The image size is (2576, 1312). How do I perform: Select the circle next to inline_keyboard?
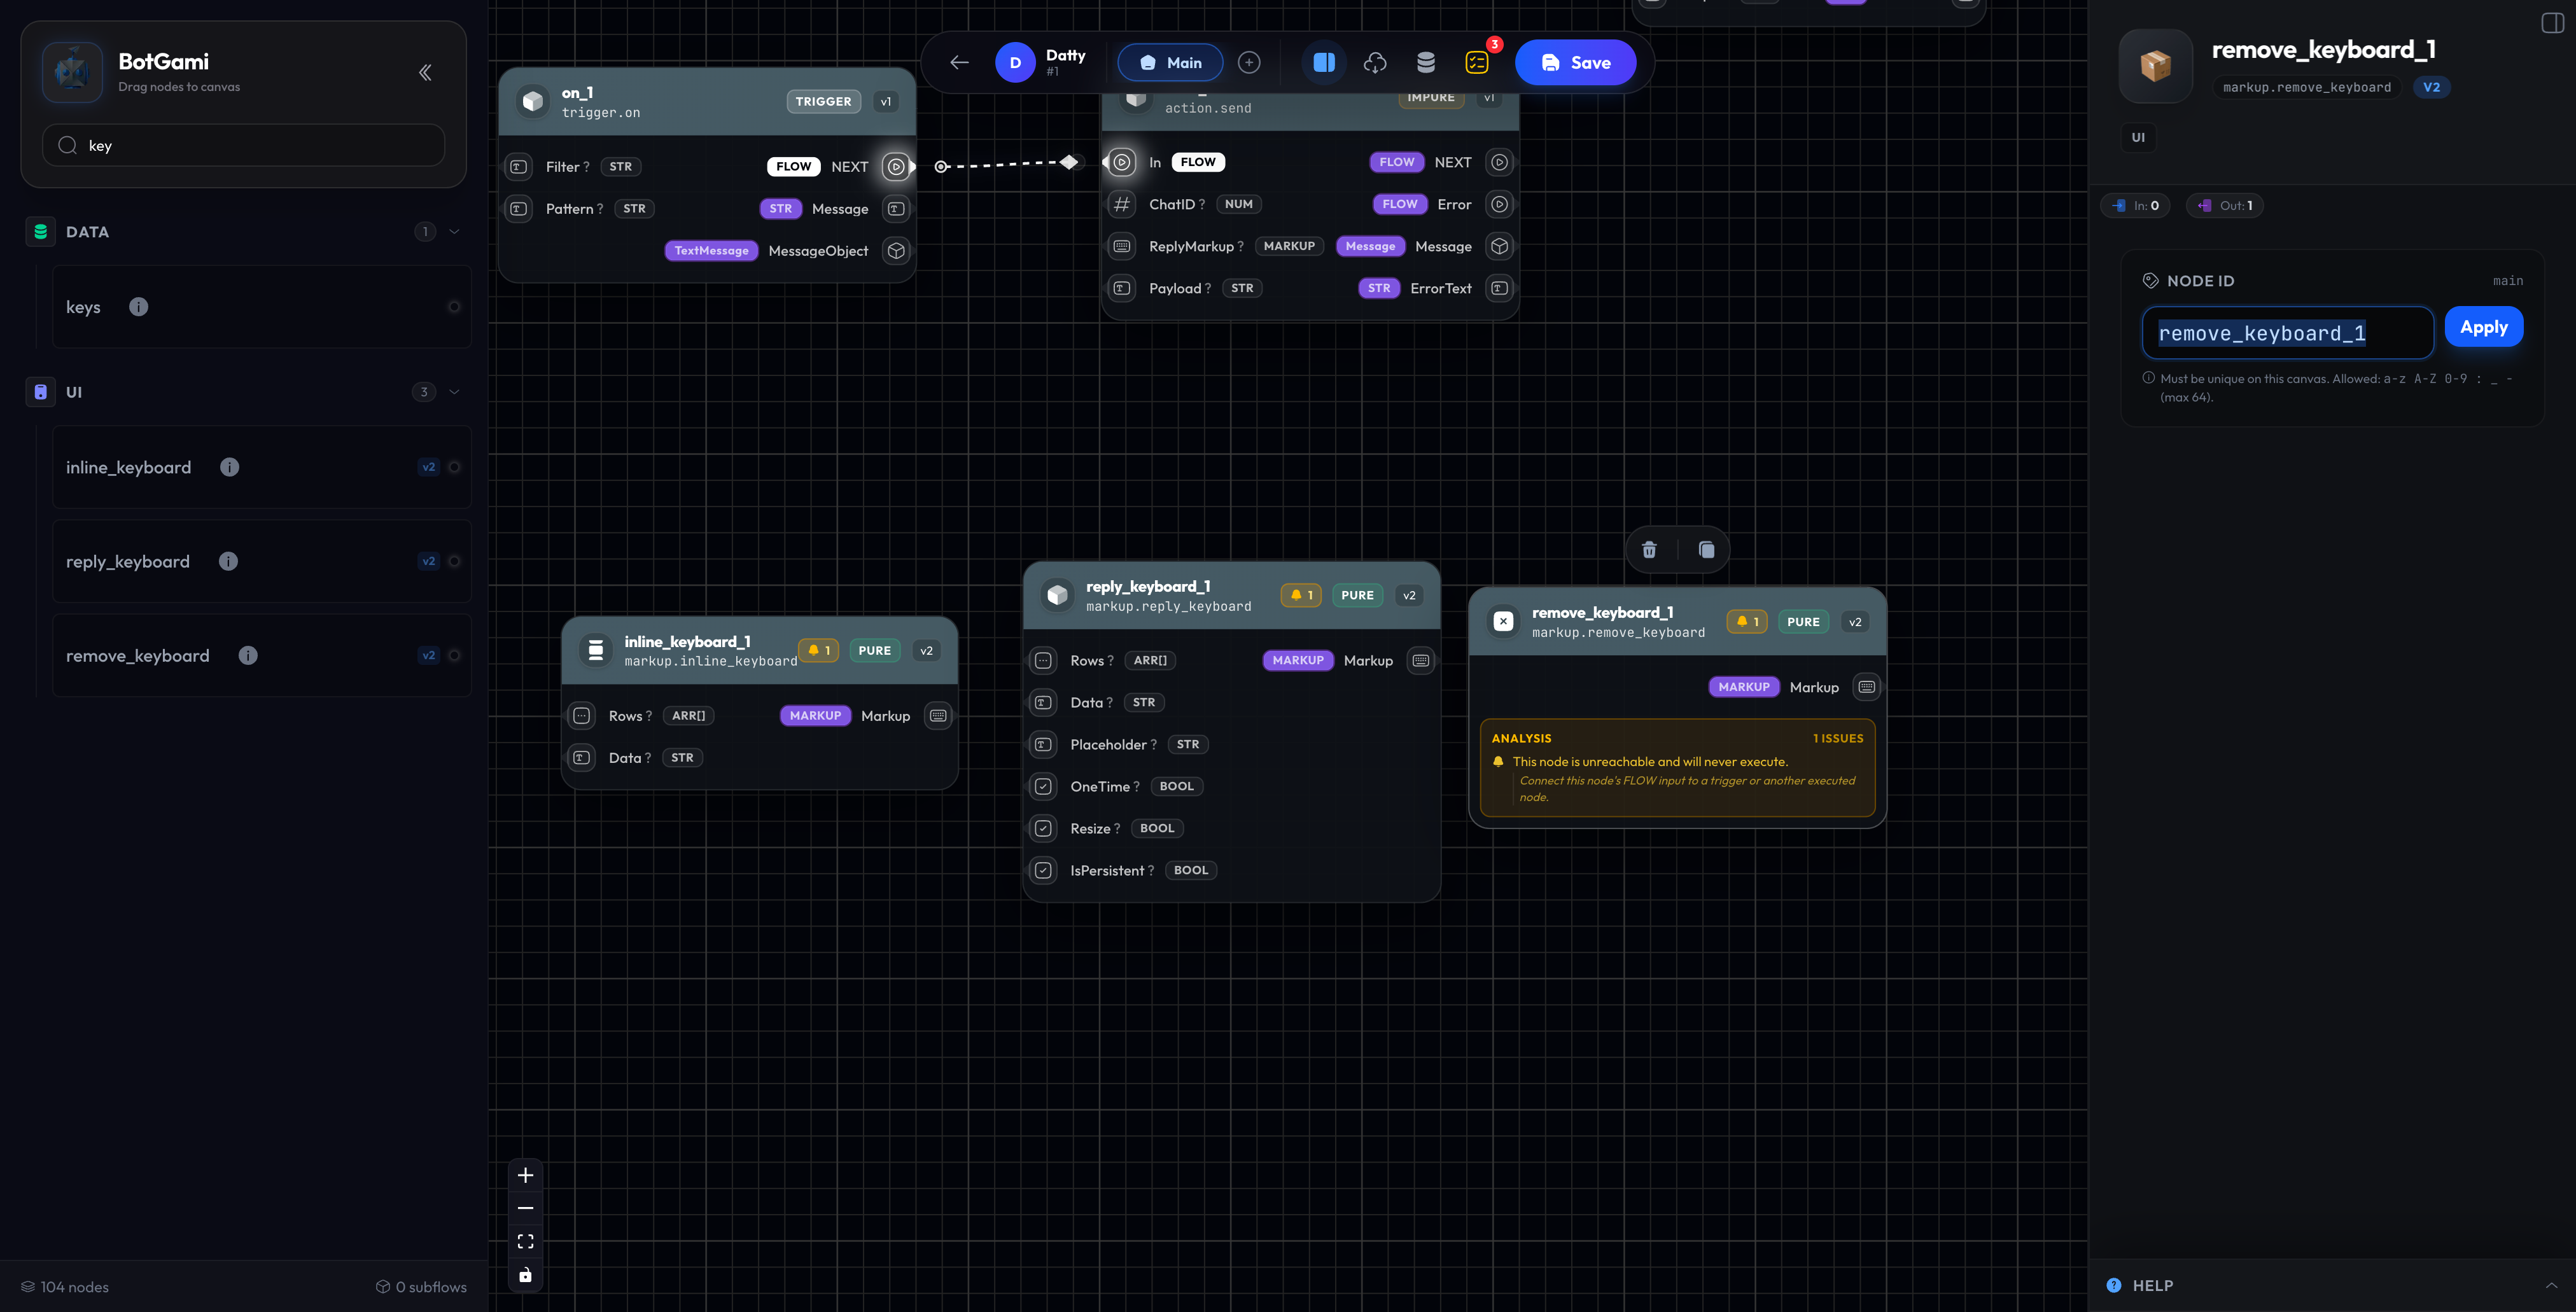point(455,467)
